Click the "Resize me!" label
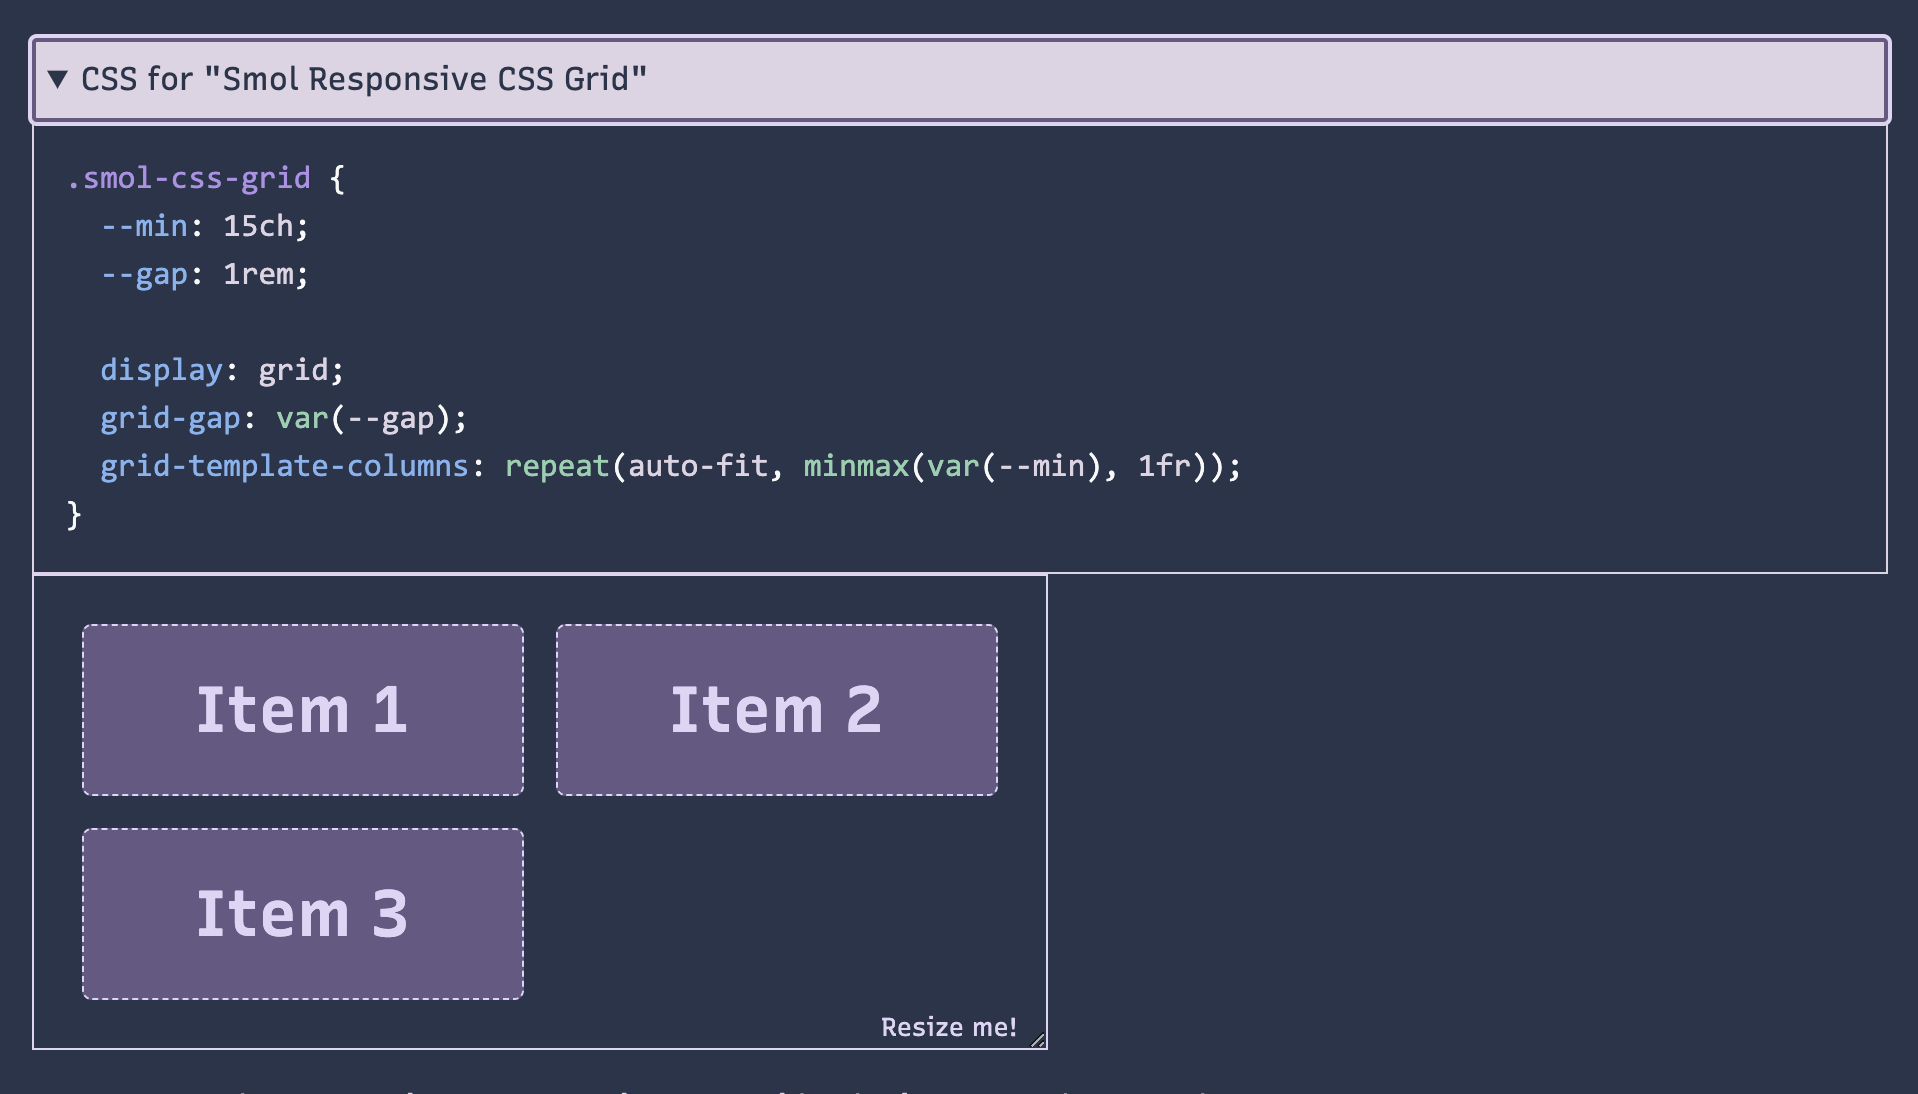Screen dimensions: 1918x1094 (x=948, y=1027)
